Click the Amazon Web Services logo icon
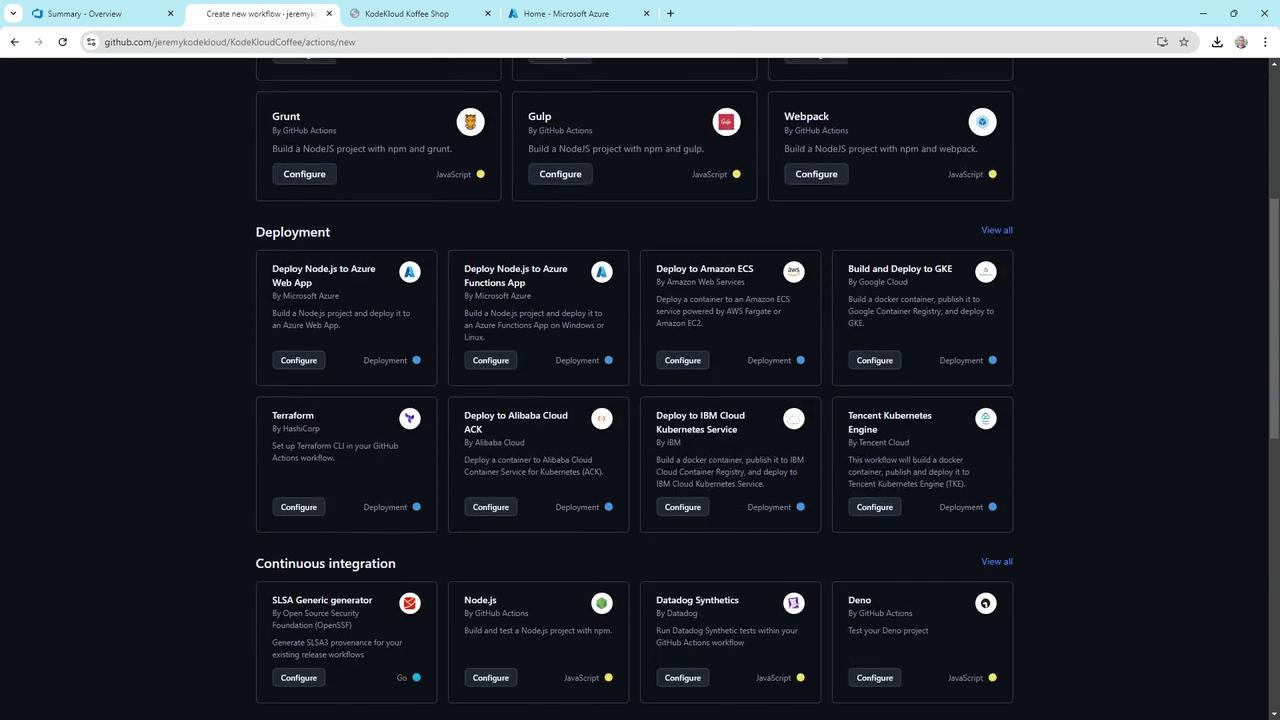The image size is (1280, 720). 793,271
